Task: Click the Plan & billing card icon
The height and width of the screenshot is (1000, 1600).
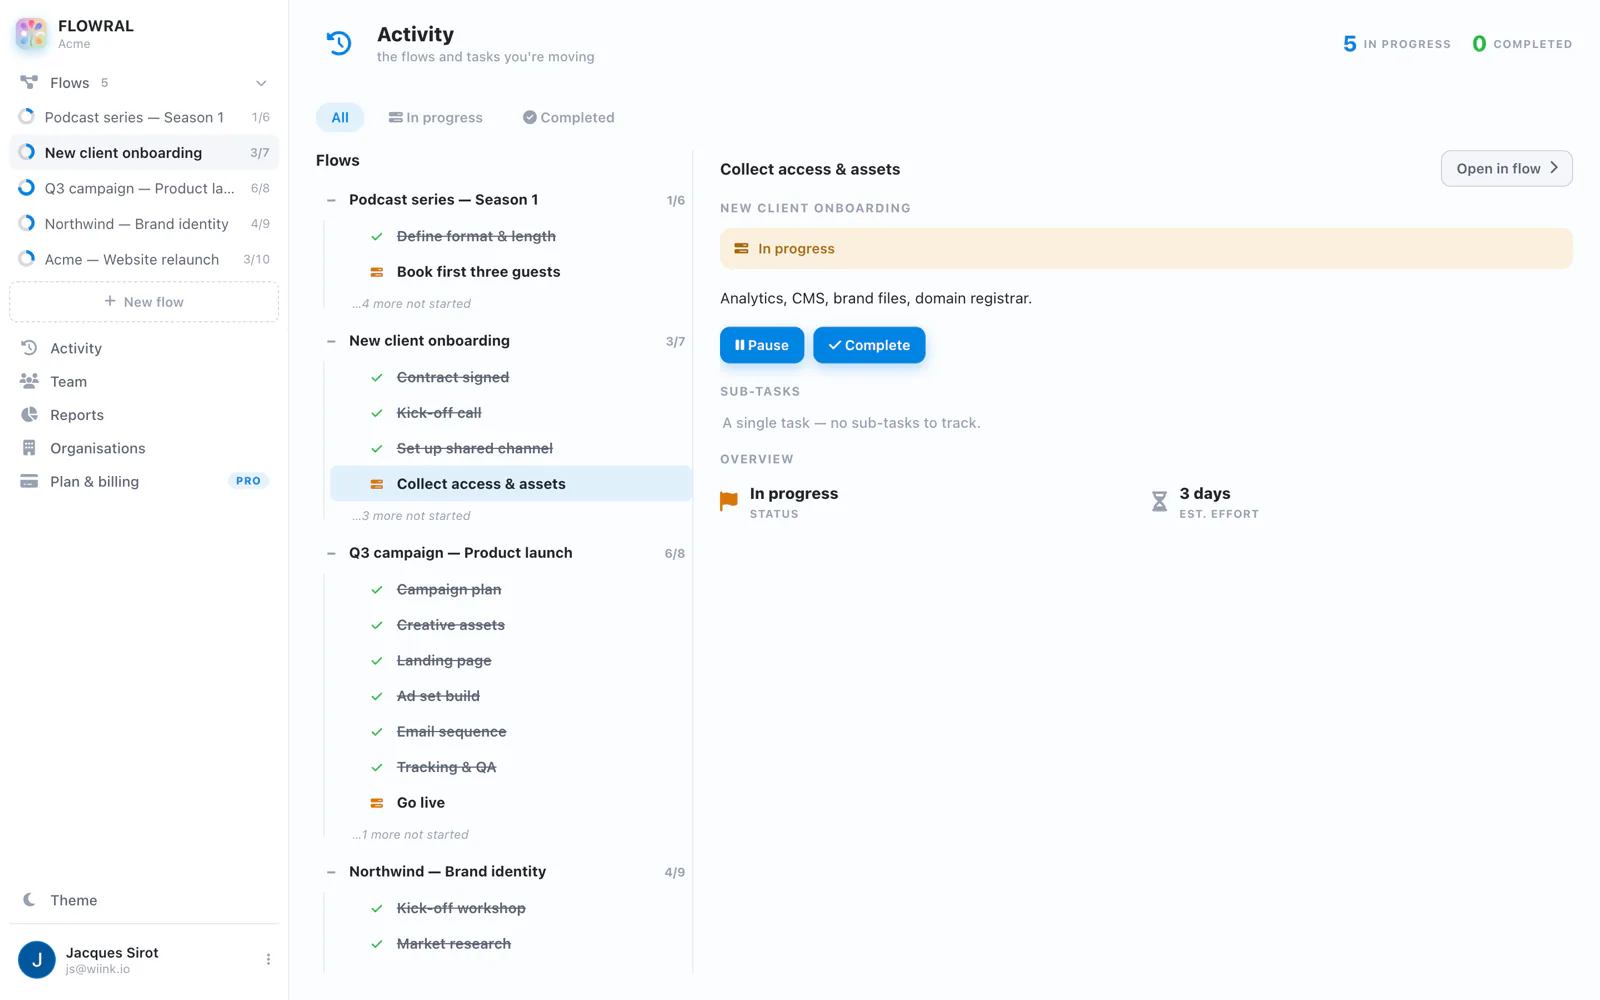Action: [x=29, y=481]
